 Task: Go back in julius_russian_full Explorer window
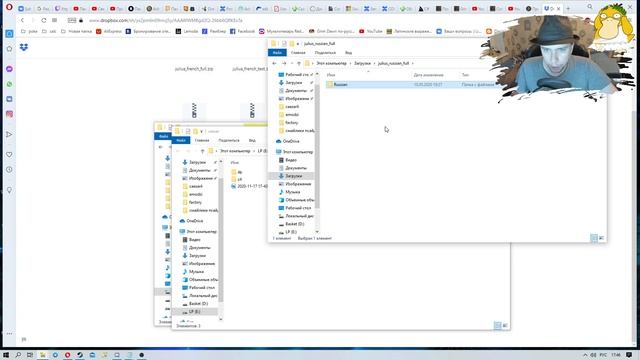(x=274, y=63)
